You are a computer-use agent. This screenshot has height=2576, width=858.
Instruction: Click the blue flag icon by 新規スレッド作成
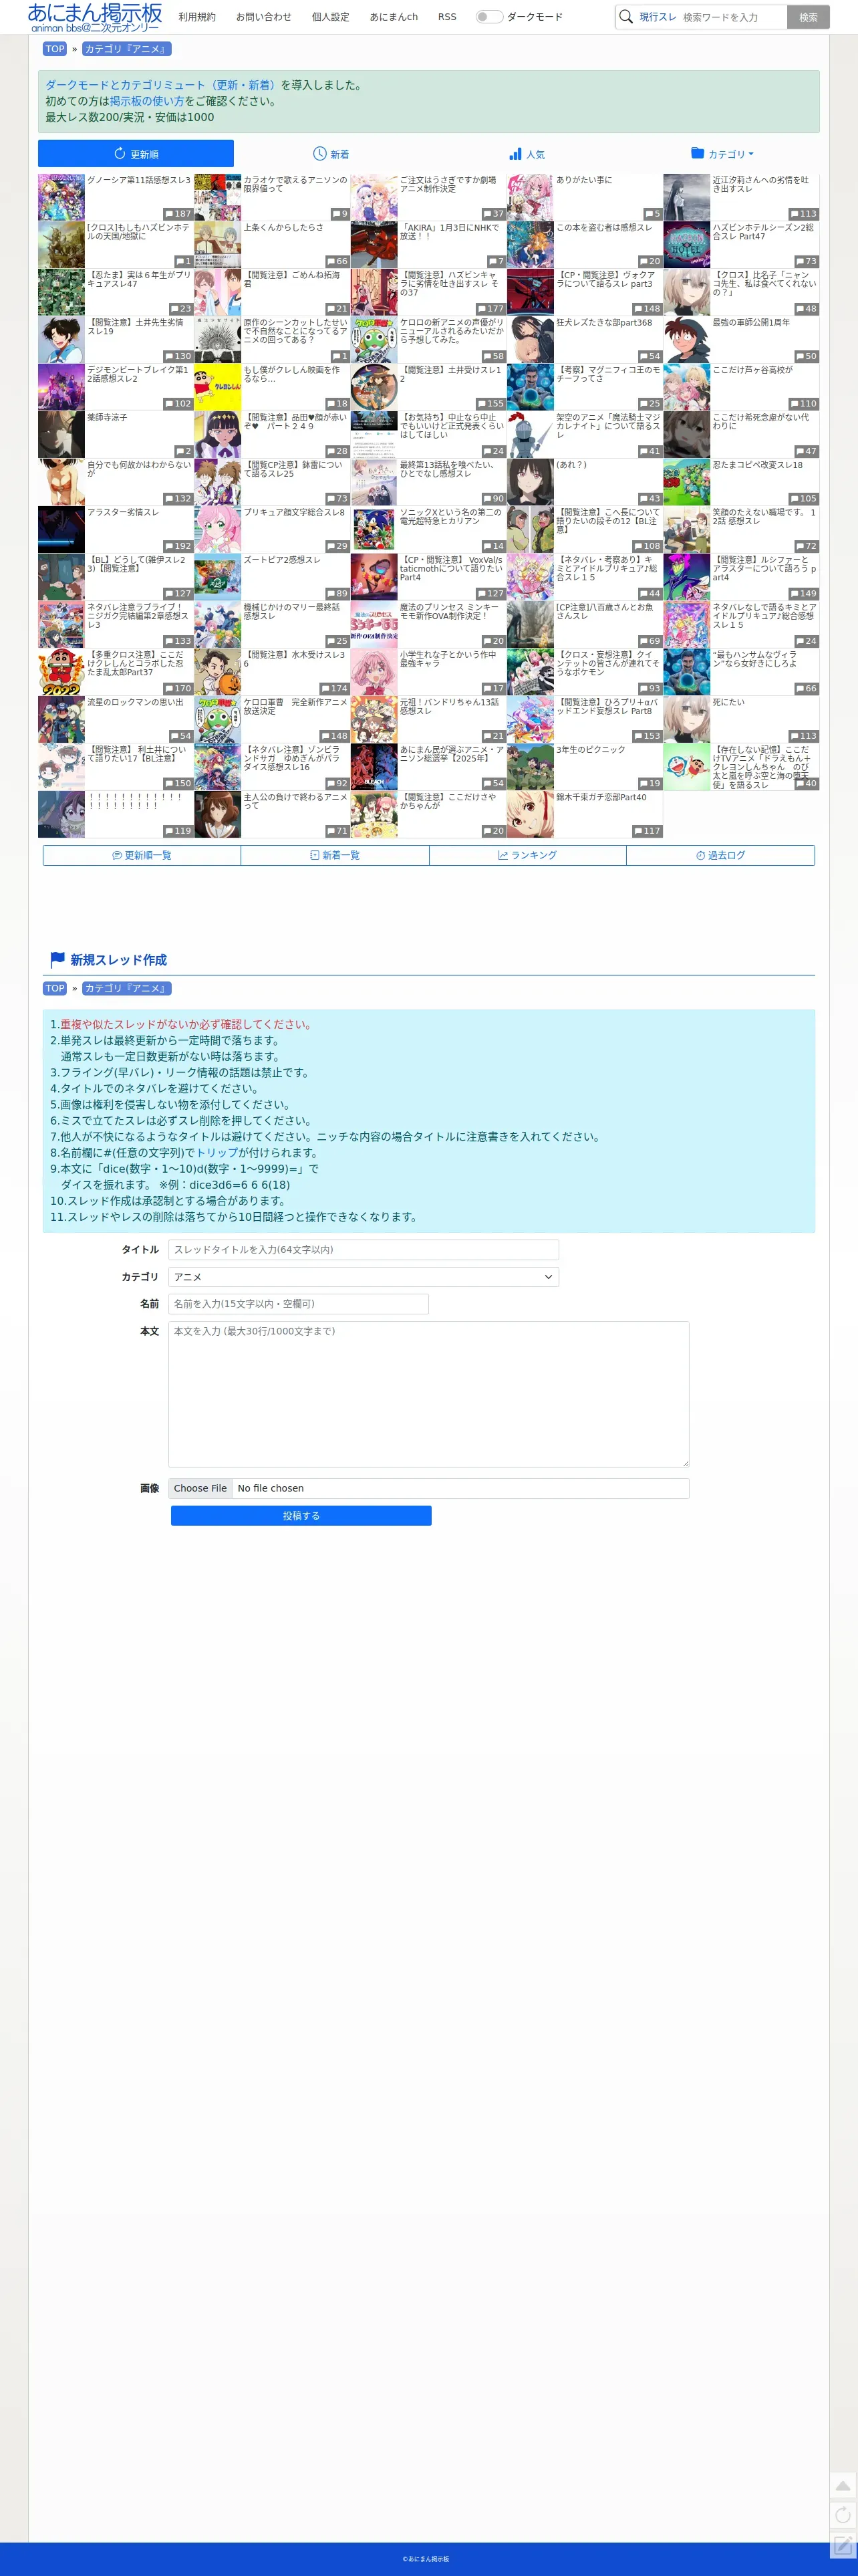pyautogui.click(x=57, y=959)
